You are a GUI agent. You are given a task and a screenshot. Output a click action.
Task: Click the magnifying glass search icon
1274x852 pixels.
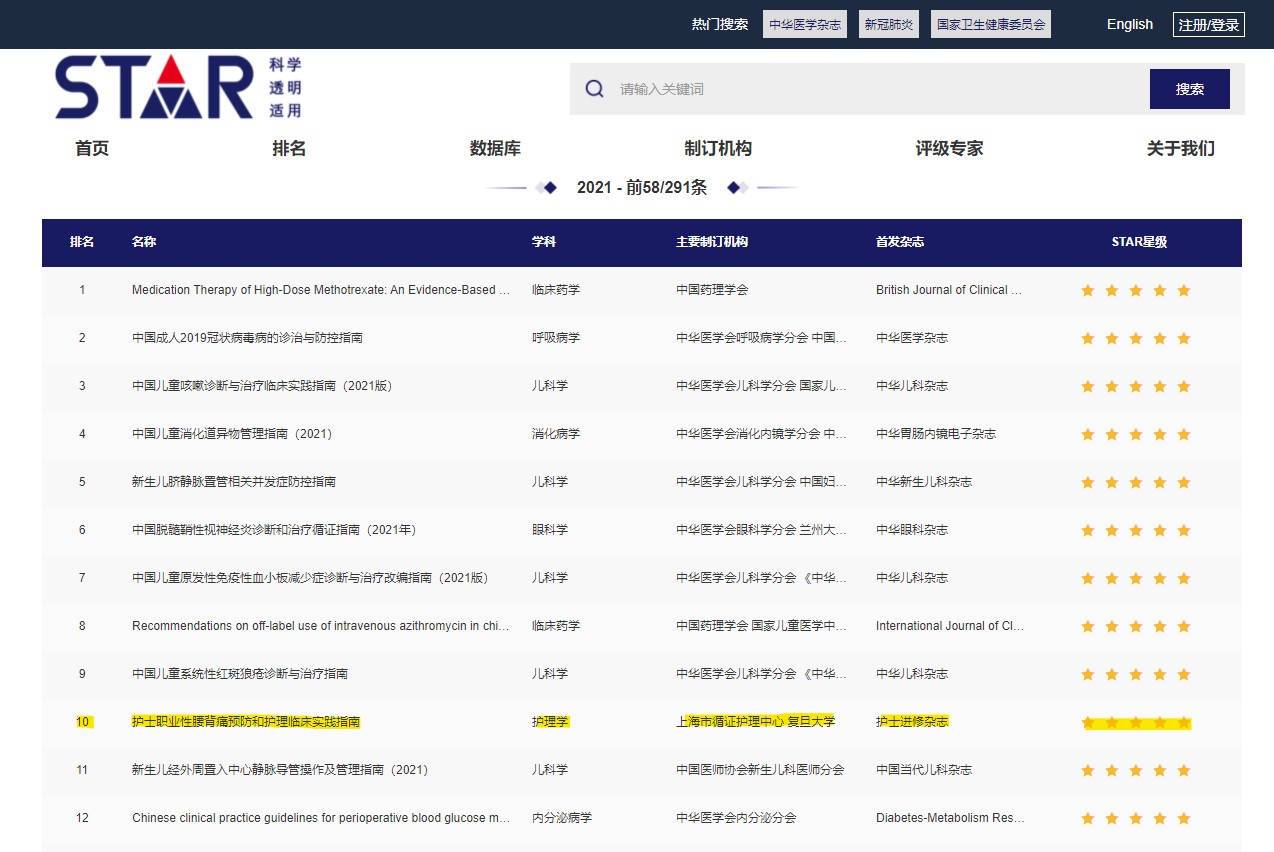tap(594, 89)
